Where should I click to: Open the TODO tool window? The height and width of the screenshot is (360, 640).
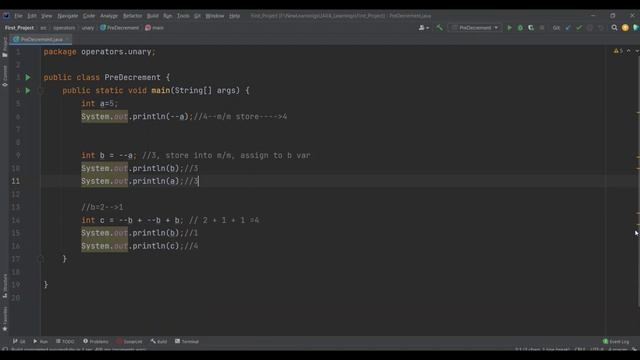[x=65, y=341]
